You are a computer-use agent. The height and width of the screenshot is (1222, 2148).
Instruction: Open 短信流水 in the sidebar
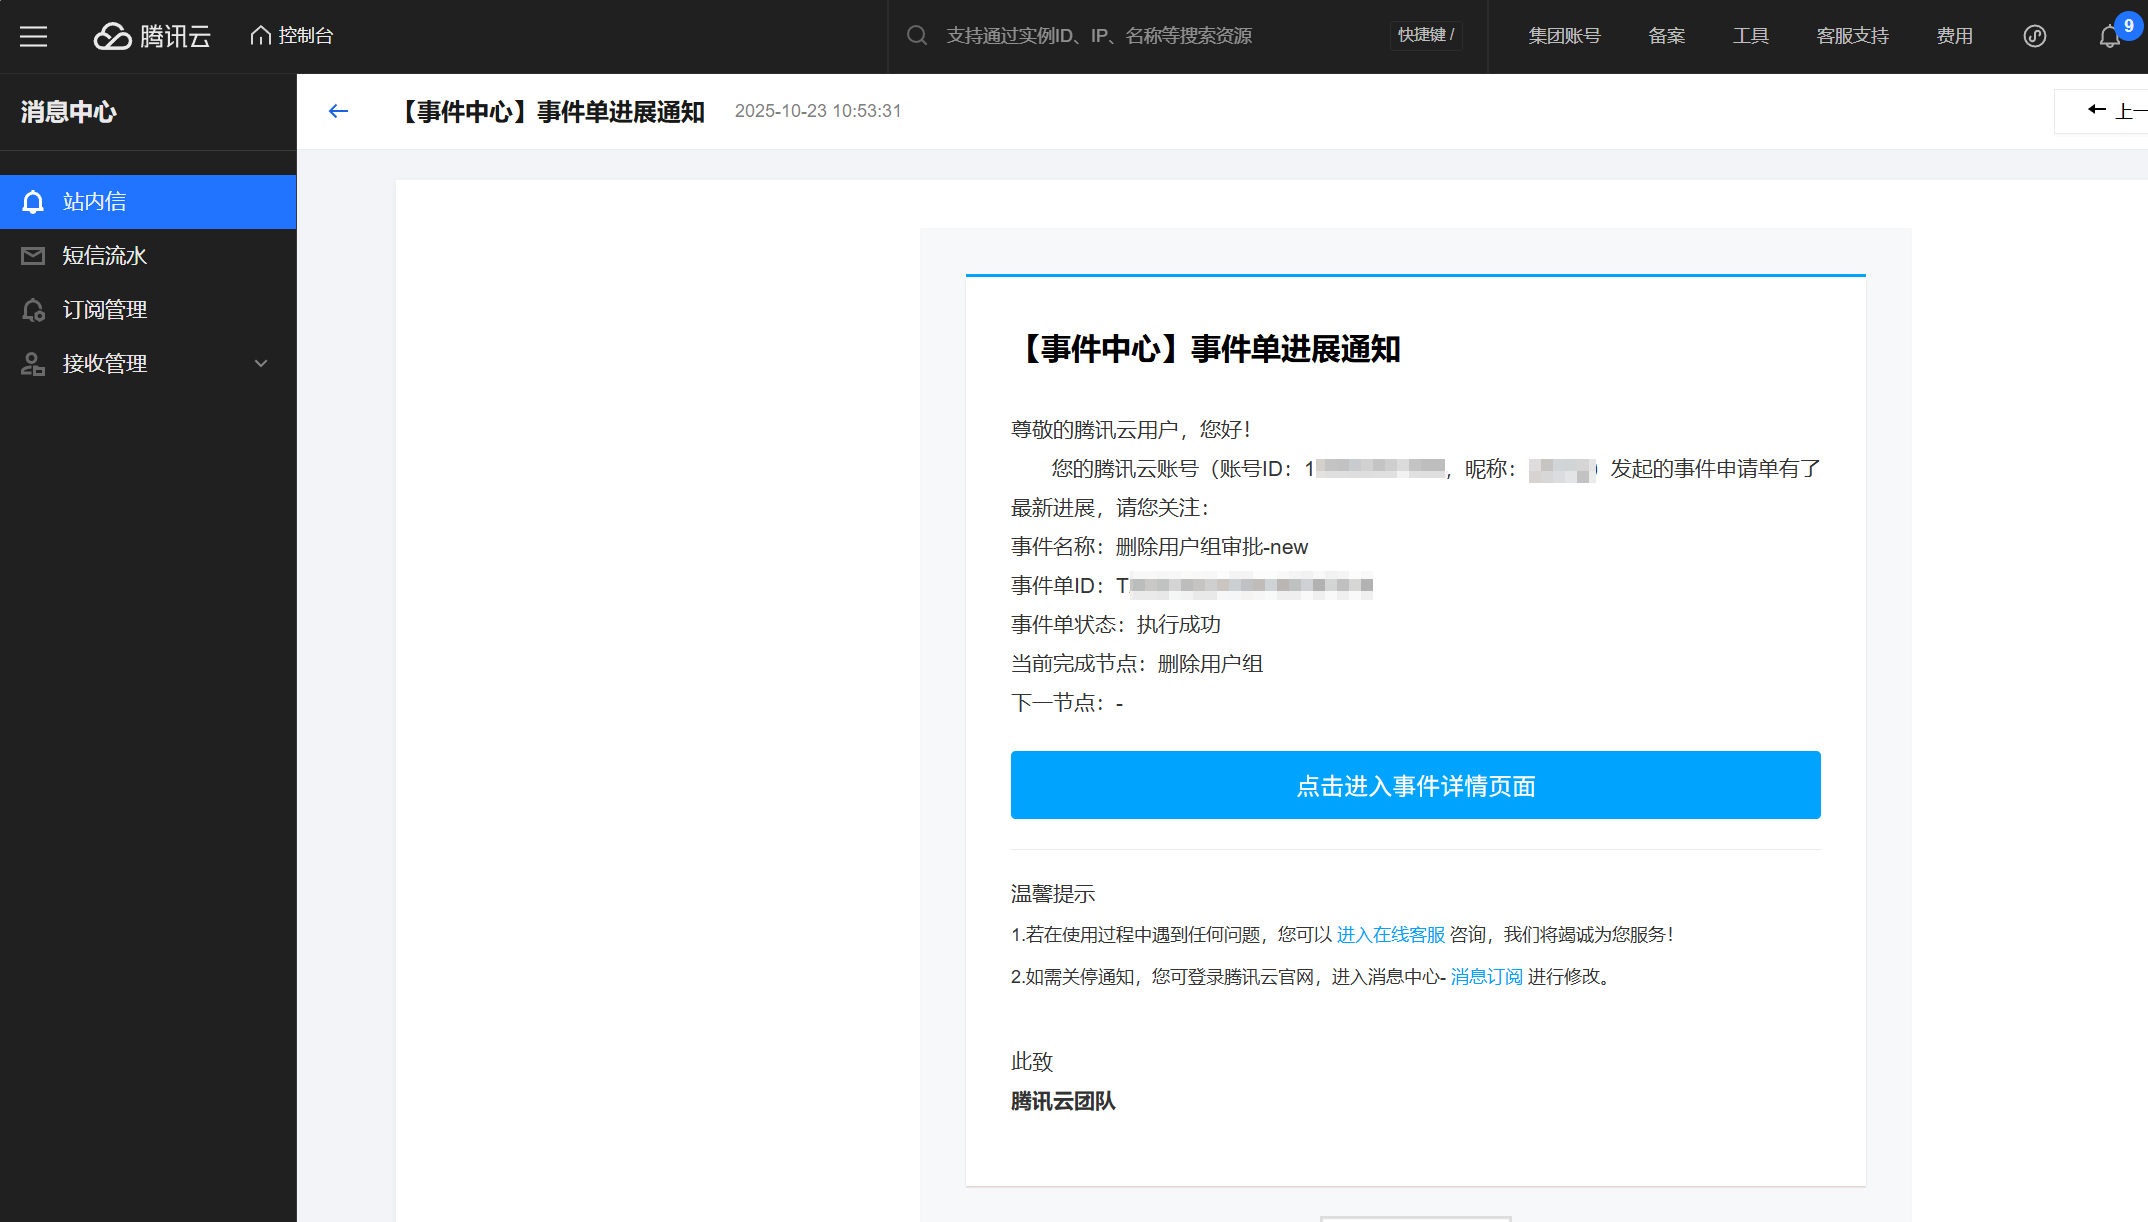coord(148,256)
